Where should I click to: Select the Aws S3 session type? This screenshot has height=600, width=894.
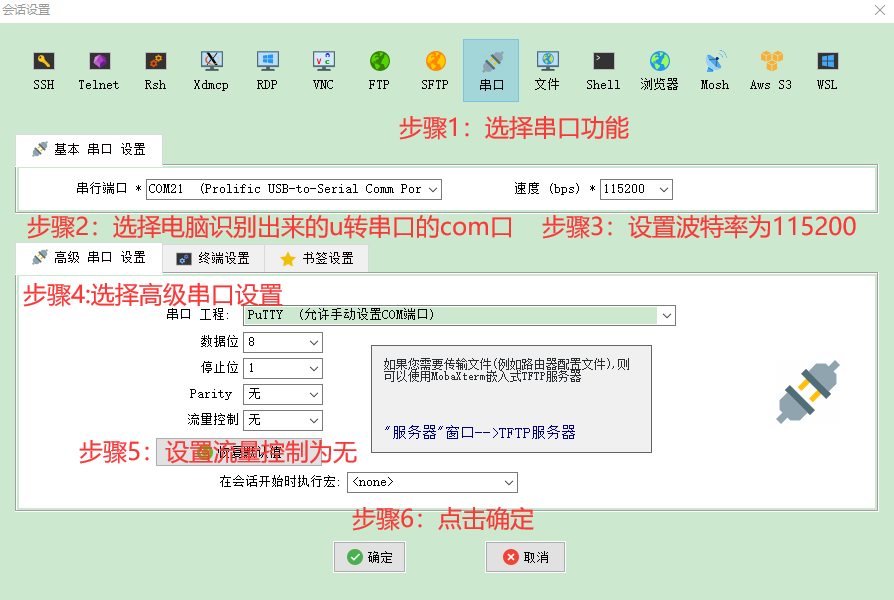(x=771, y=71)
